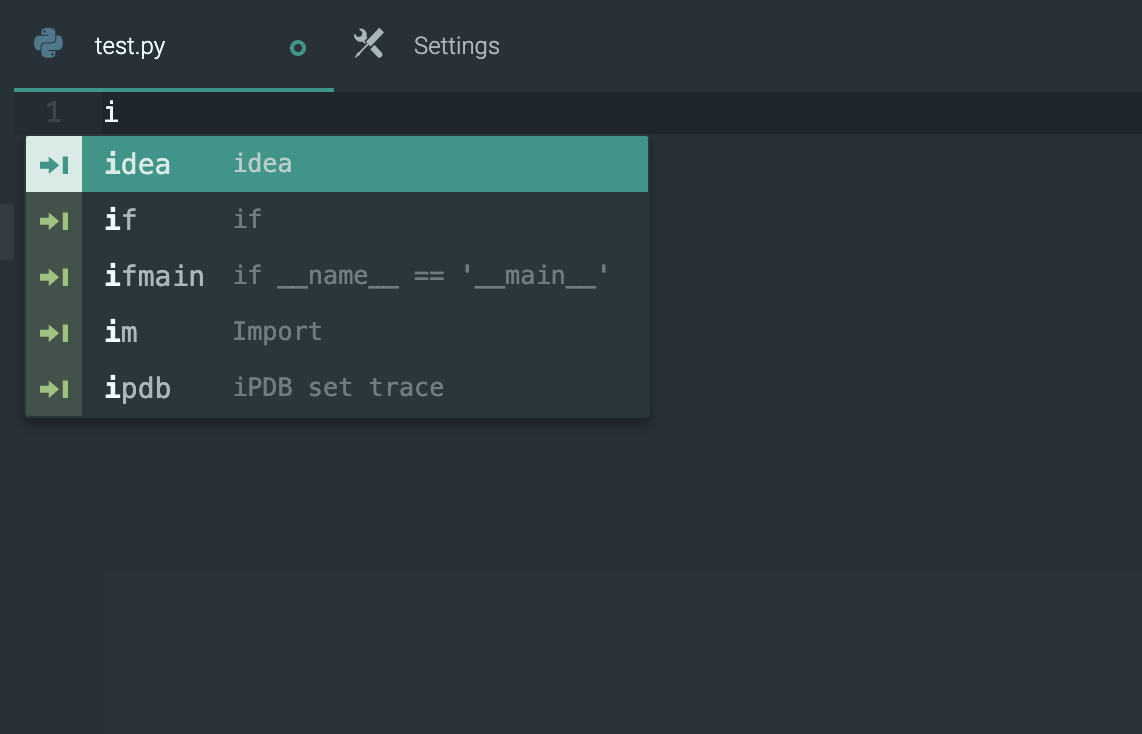Click the modified-dot indicator on the test.py tab
Viewport: 1142px width, 734px height.
pos(298,48)
